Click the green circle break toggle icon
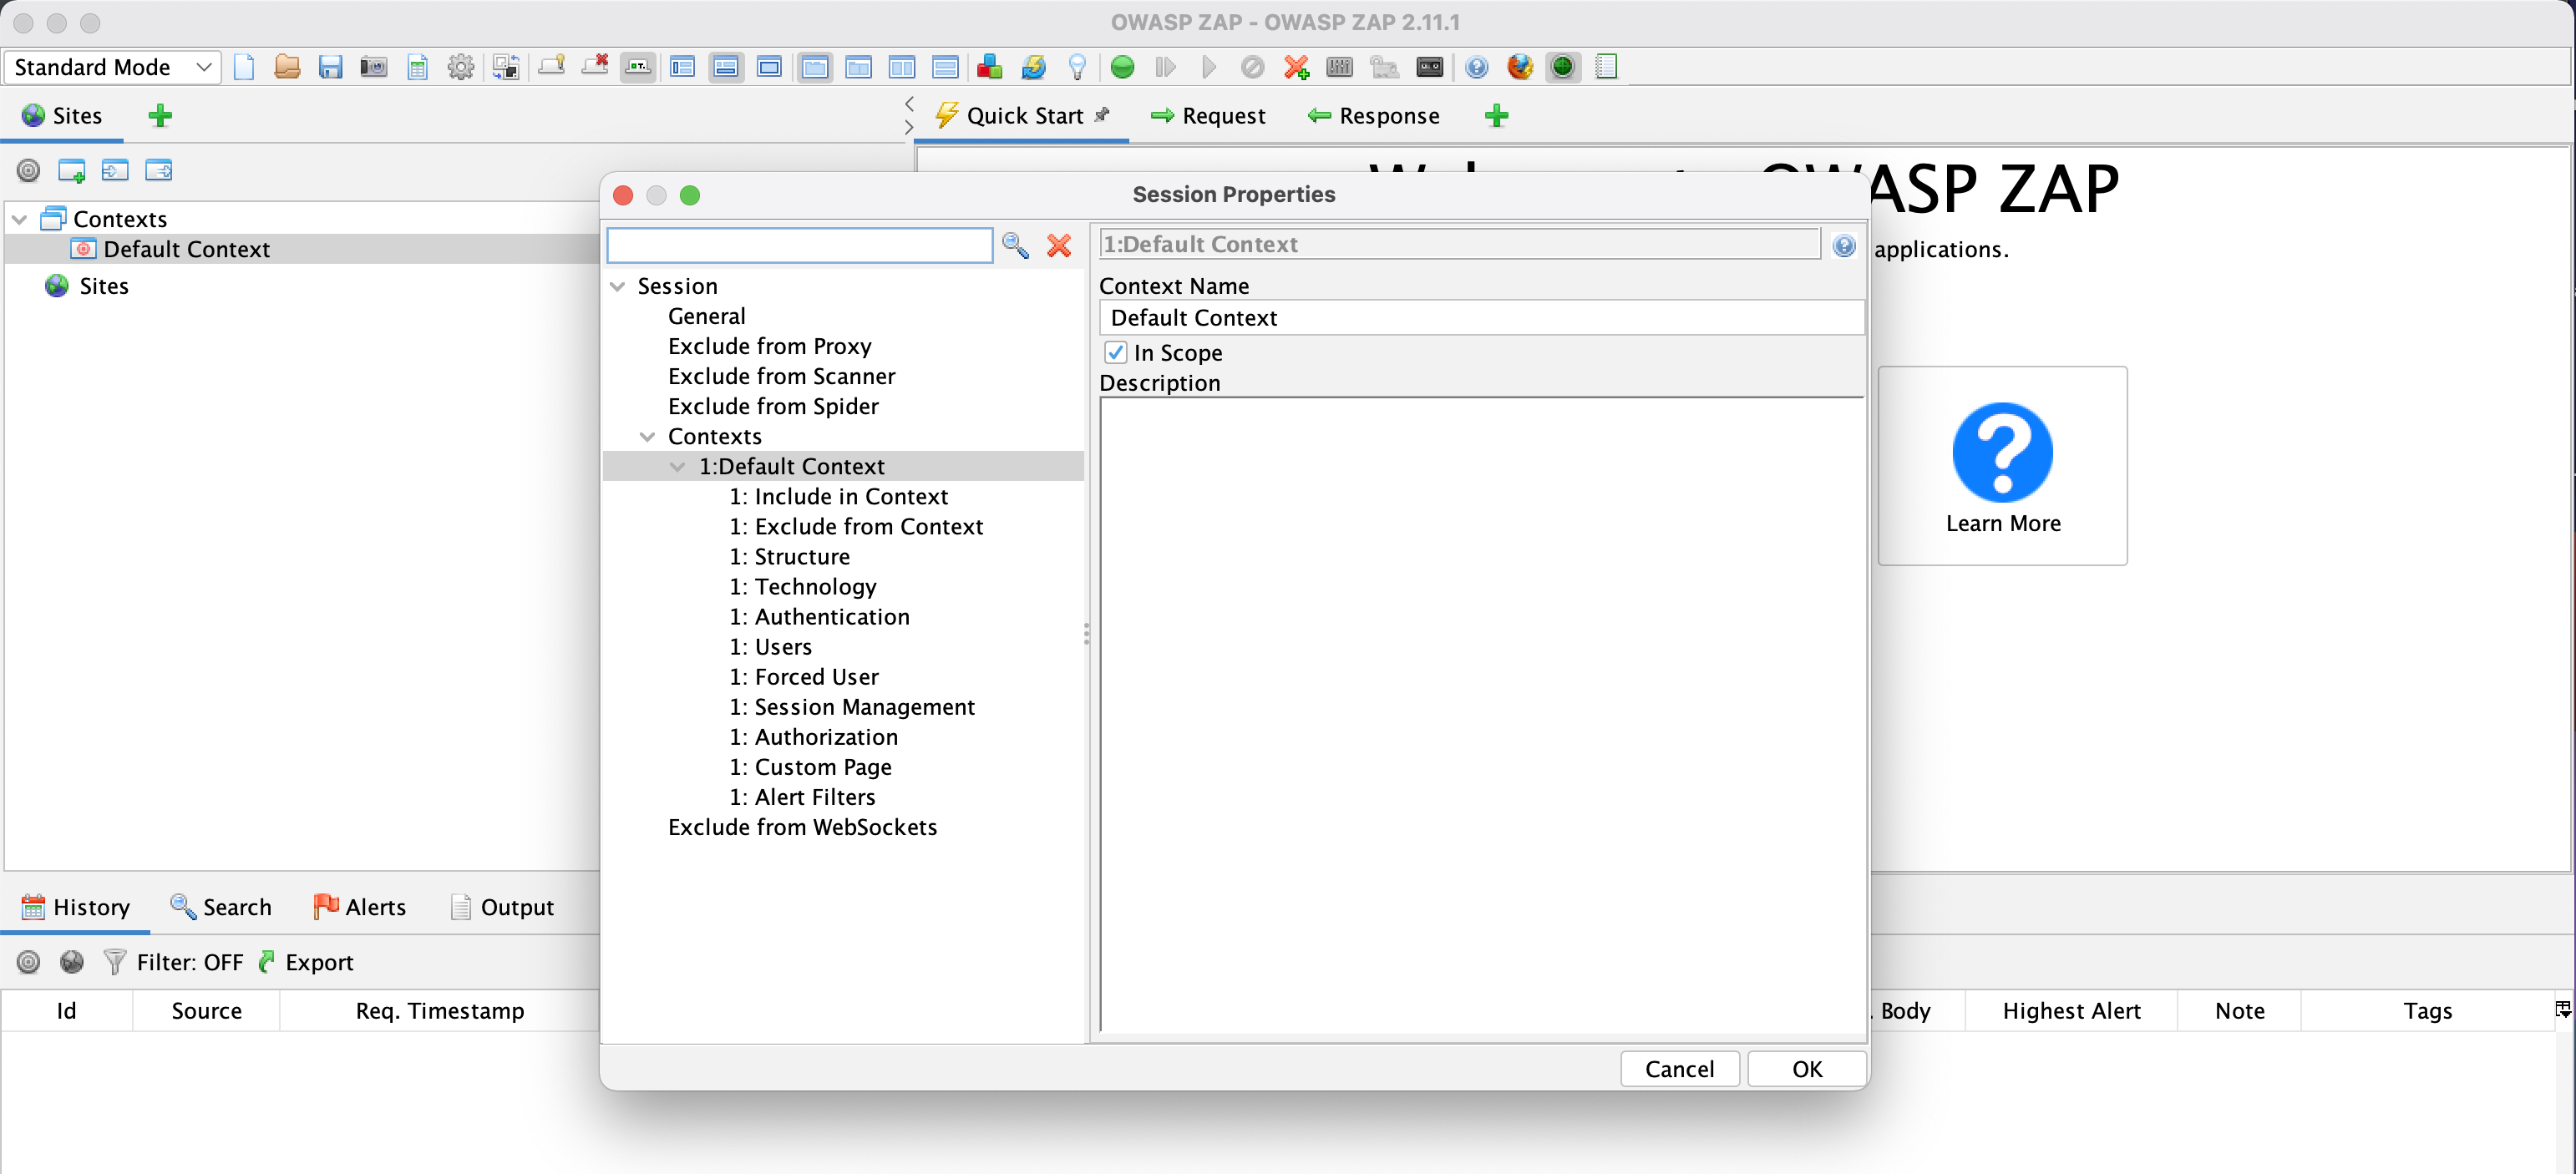Image resolution: width=2576 pixels, height=1174 pixels. 1122,67
